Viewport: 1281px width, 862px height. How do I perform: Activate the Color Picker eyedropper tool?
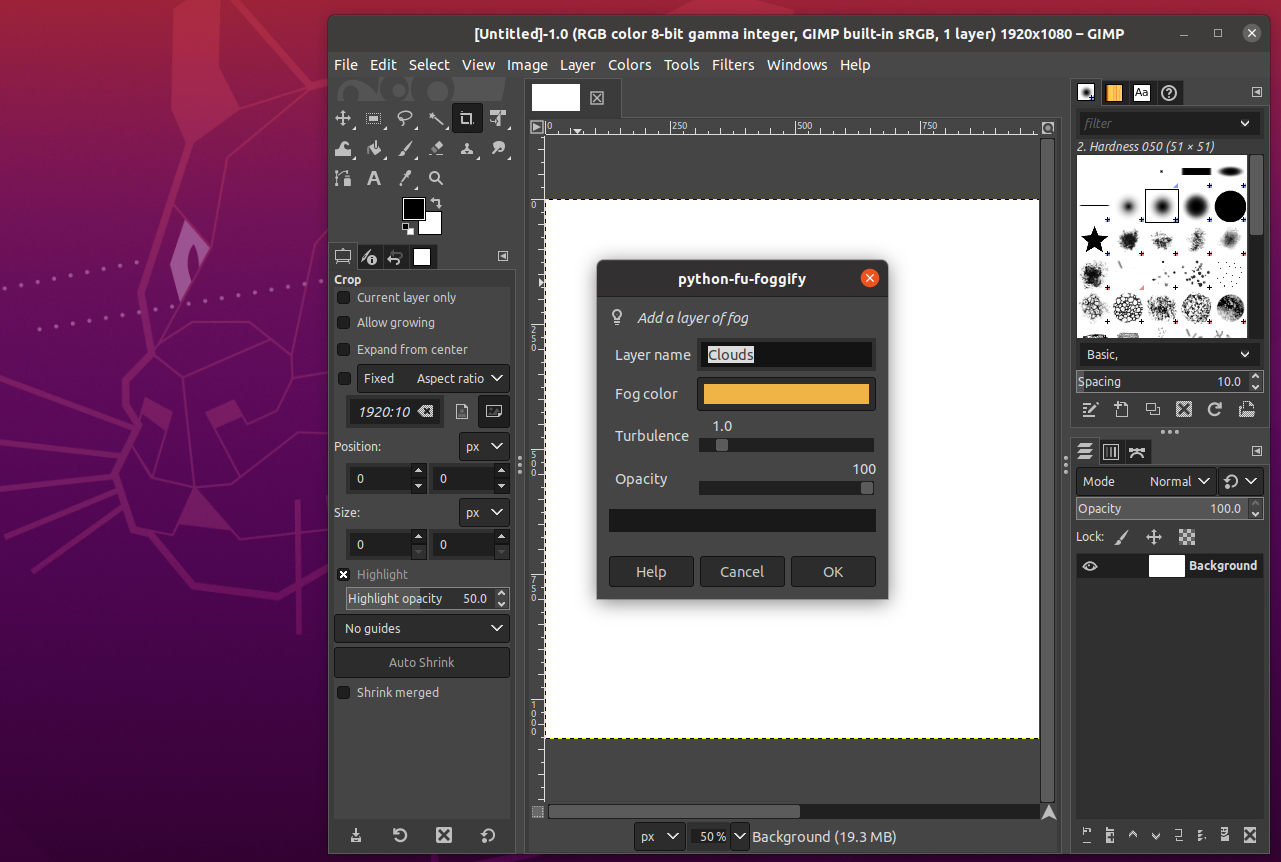tap(405, 178)
